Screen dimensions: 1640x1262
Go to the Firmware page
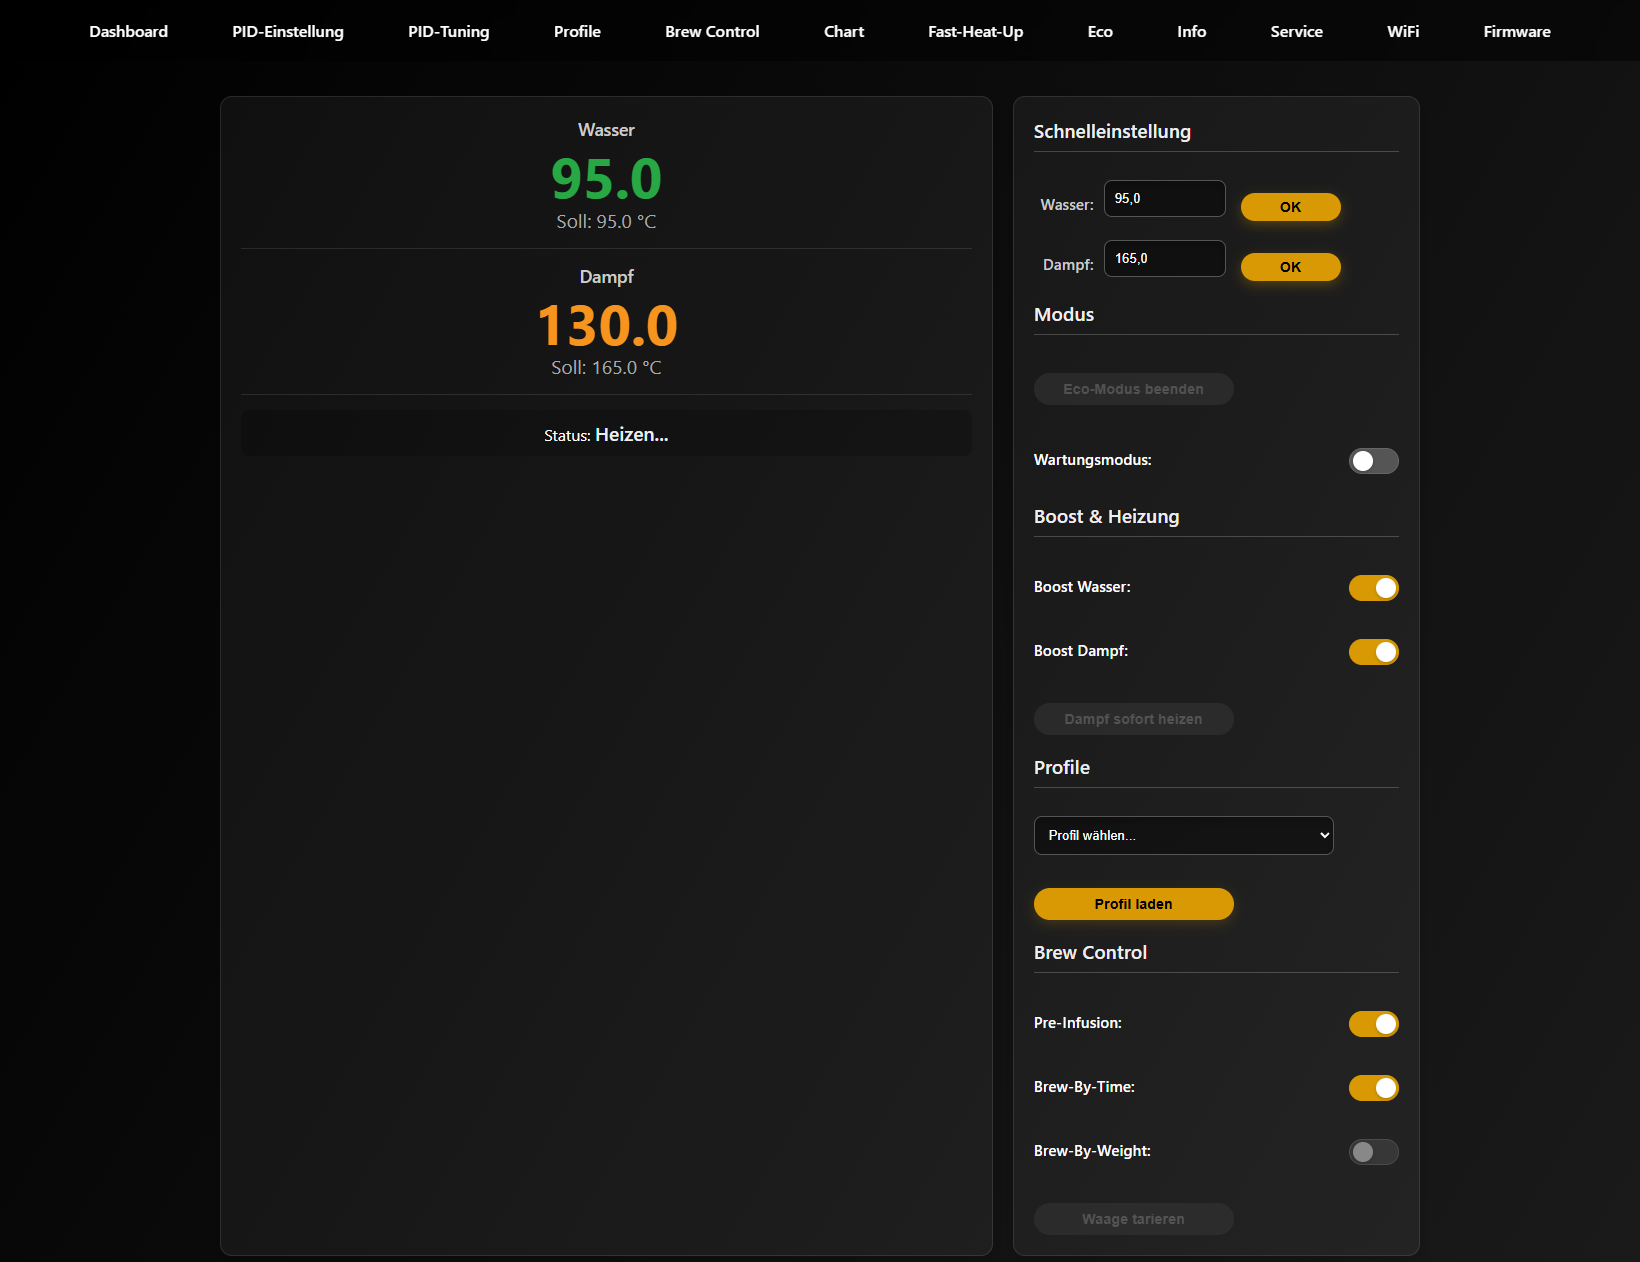(x=1517, y=31)
